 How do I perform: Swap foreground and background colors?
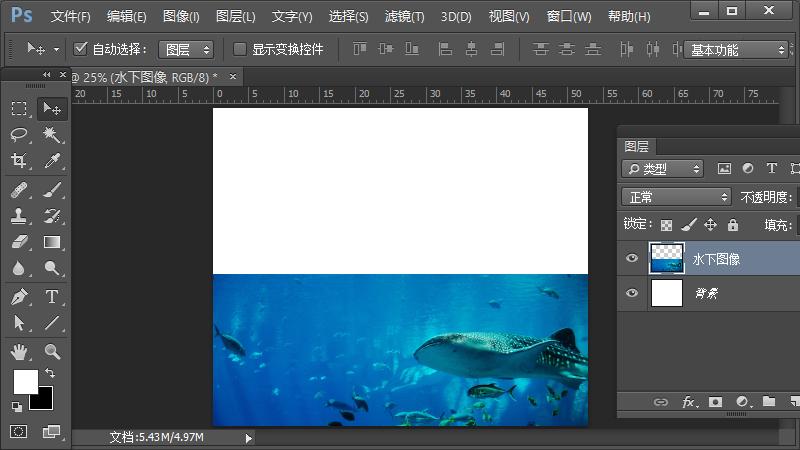pos(50,373)
